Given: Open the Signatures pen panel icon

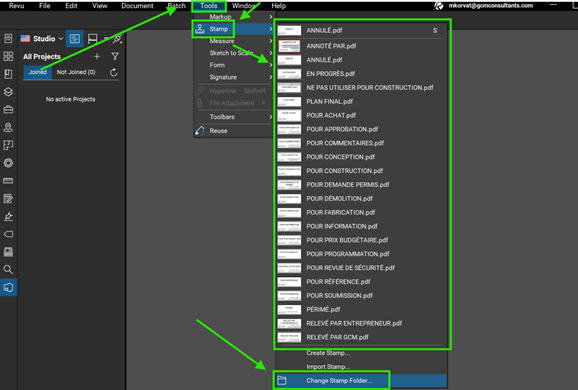Looking at the screenshot, I should point(8,216).
